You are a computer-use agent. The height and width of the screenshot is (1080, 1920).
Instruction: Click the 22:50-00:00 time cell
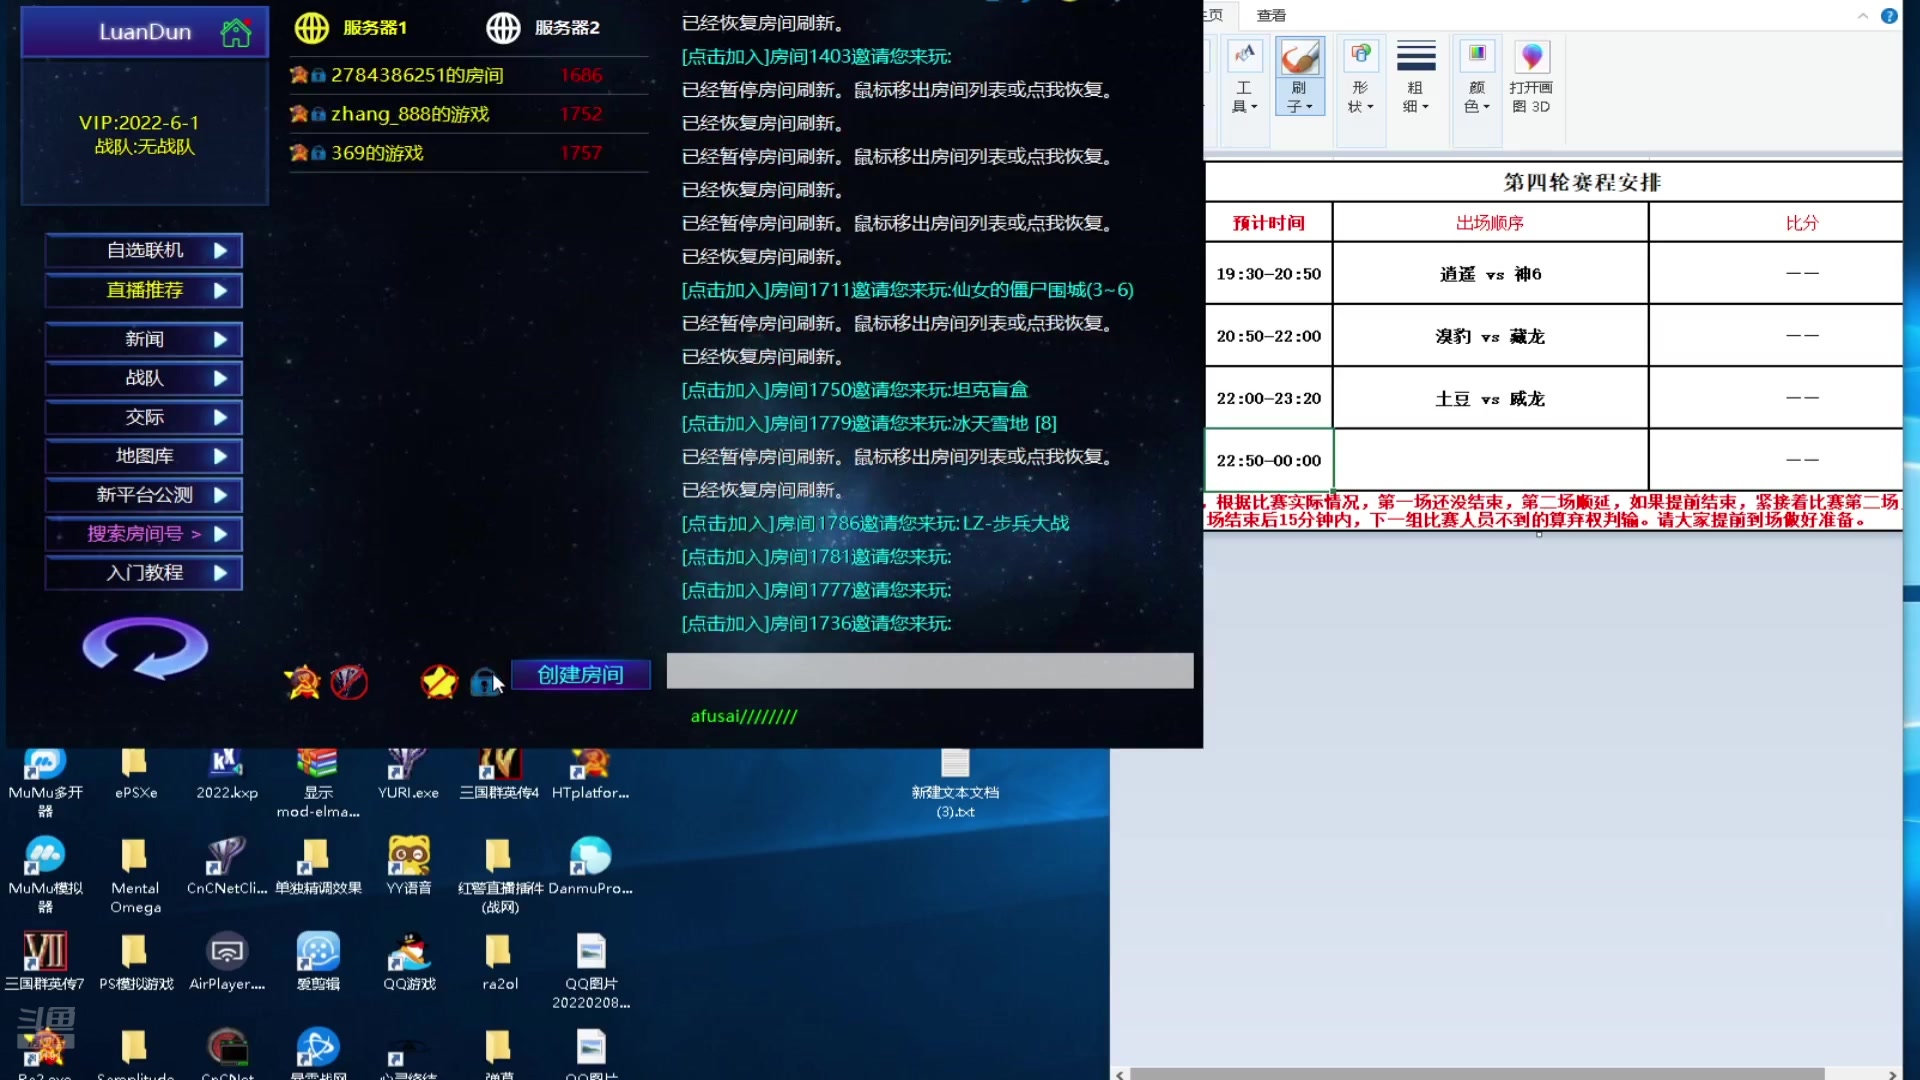[x=1268, y=460]
